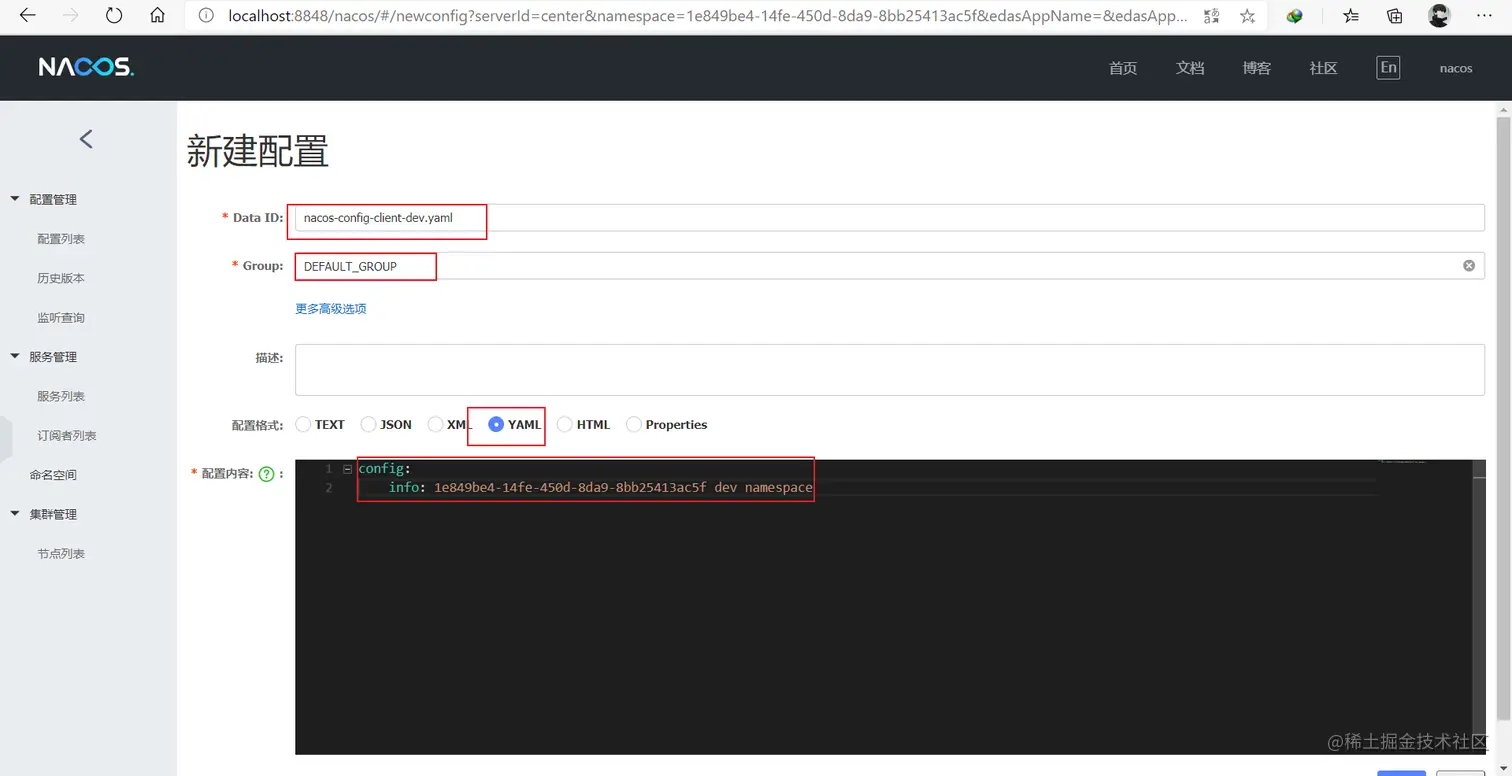
Task: Click into the Data ID input field
Action: tap(889, 218)
